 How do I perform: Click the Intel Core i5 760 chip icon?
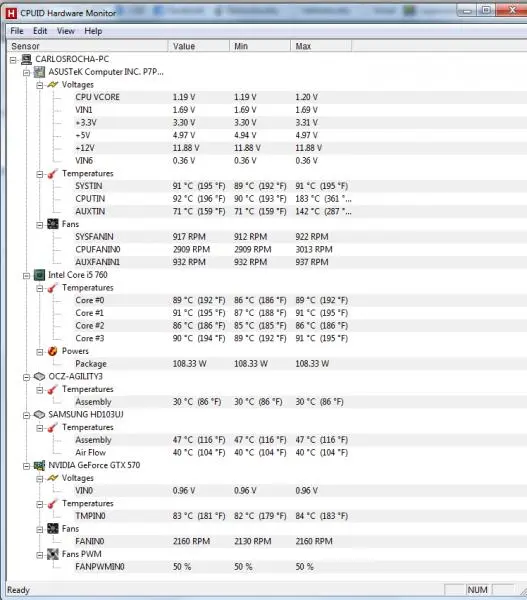tap(39, 275)
